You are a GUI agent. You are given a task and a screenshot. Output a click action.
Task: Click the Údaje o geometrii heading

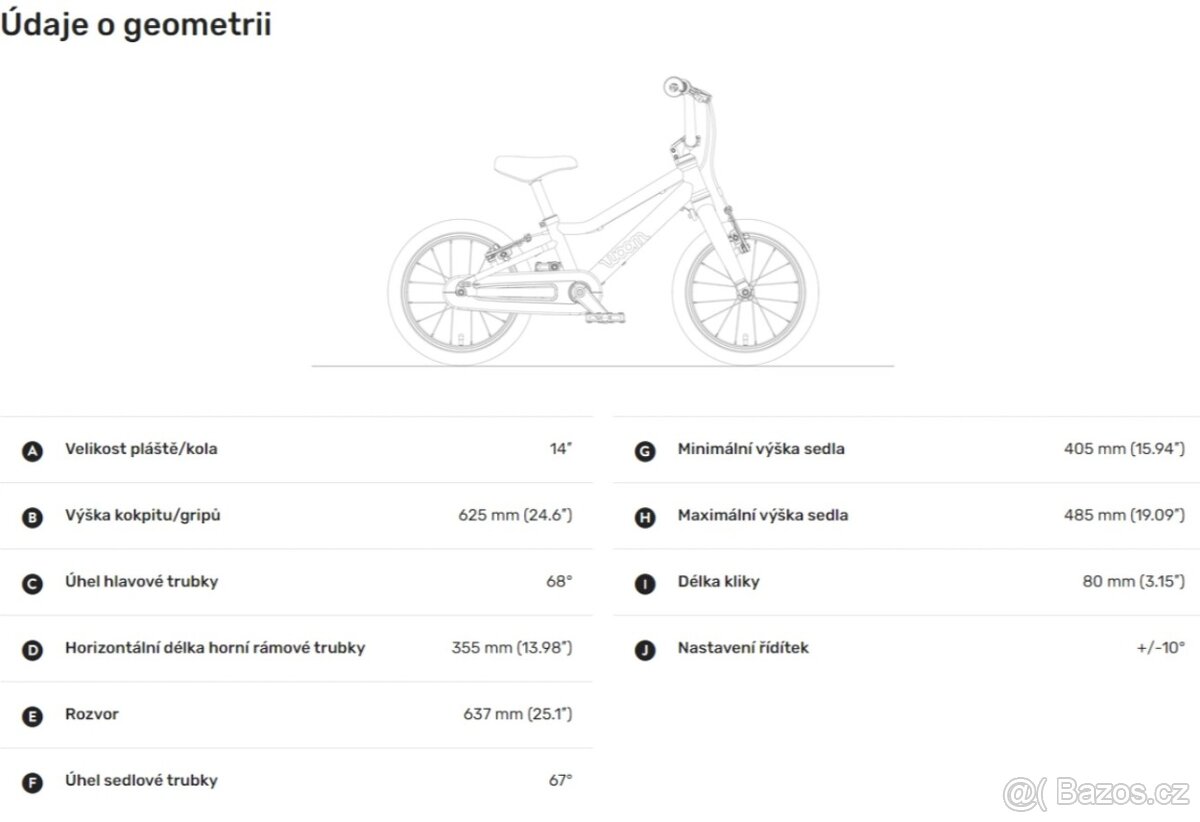tap(136, 24)
